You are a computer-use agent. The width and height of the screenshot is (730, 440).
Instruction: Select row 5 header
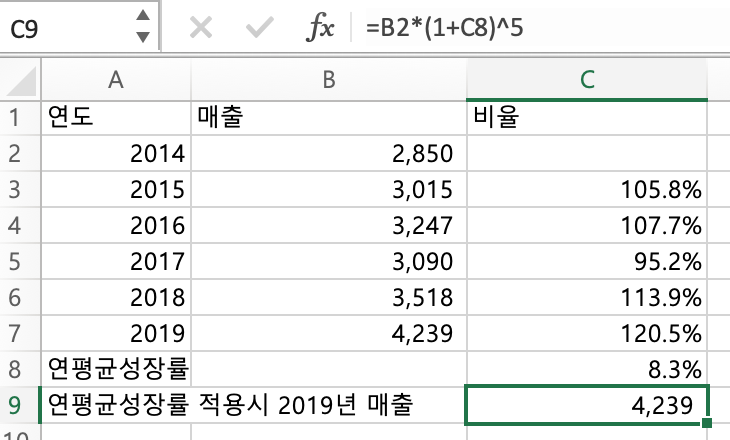(20, 261)
